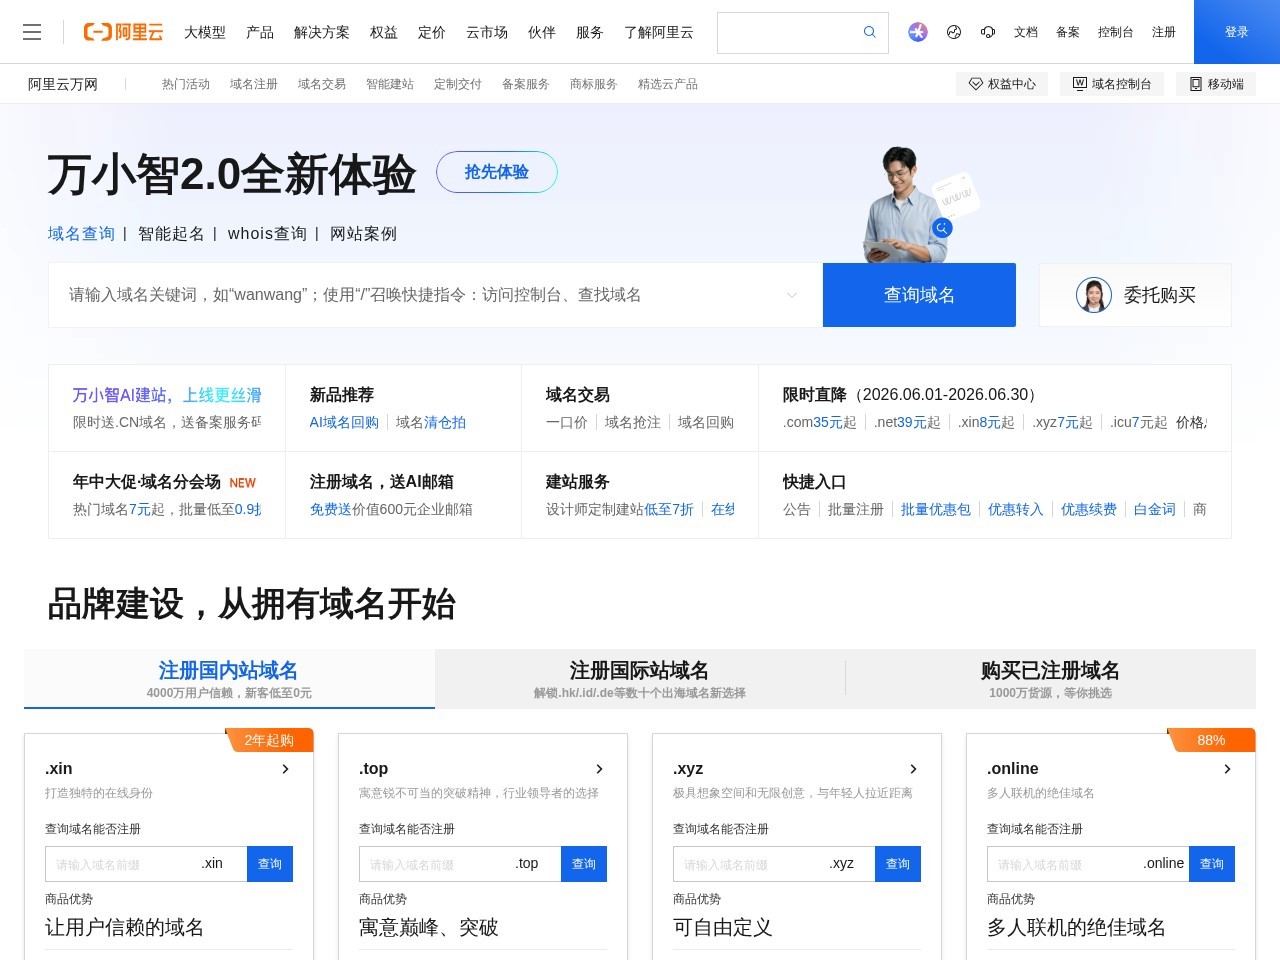Viewport: 1280px width, 960px height.
Task: Select the 注册国内站域名 tab
Action: tap(229, 679)
